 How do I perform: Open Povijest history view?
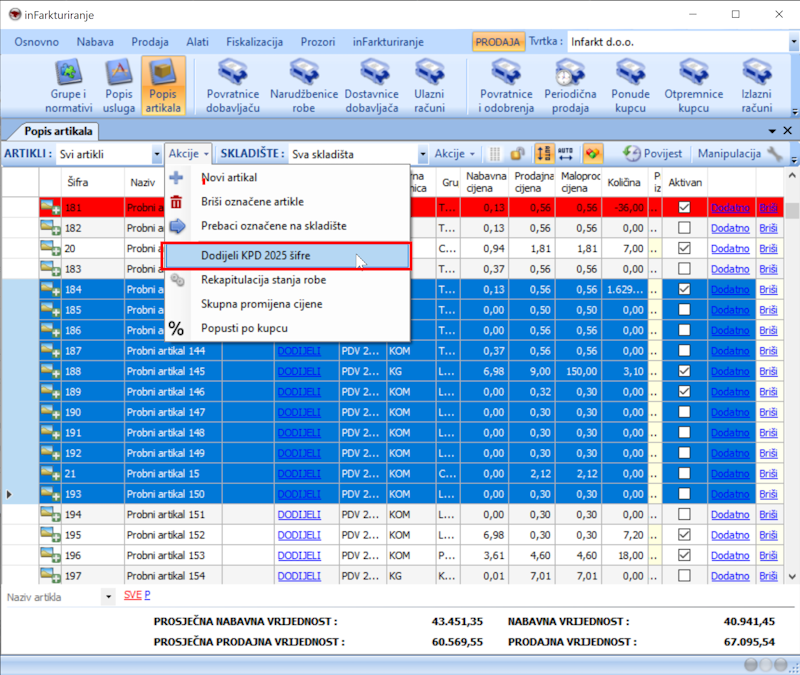pyautogui.click(x=652, y=154)
